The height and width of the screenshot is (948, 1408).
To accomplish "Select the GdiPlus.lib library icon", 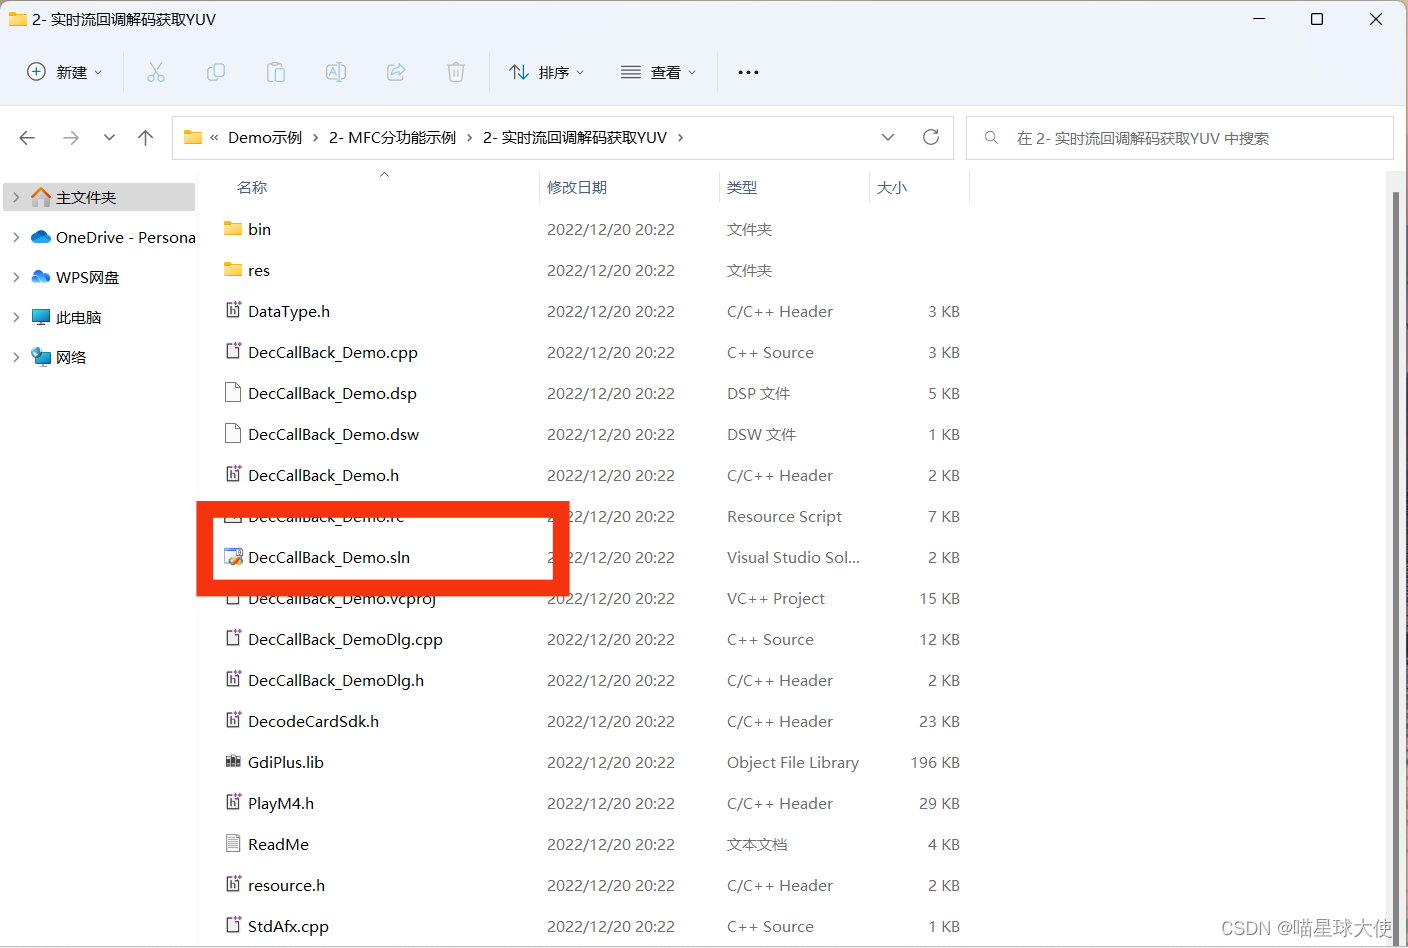I will pyautogui.click(x=233, y=762).
